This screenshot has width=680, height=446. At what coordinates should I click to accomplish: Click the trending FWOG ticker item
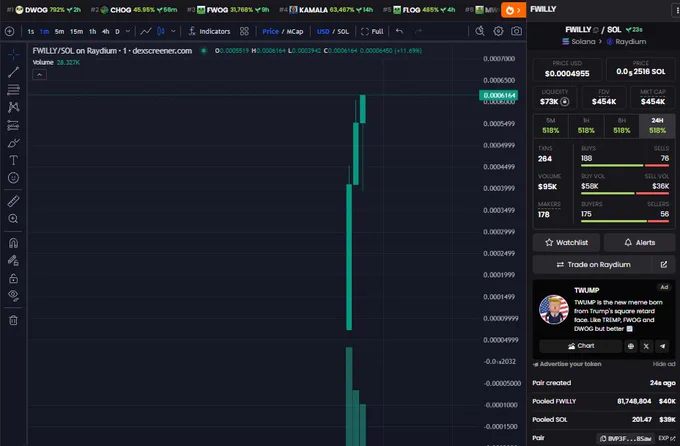[228, 10]
